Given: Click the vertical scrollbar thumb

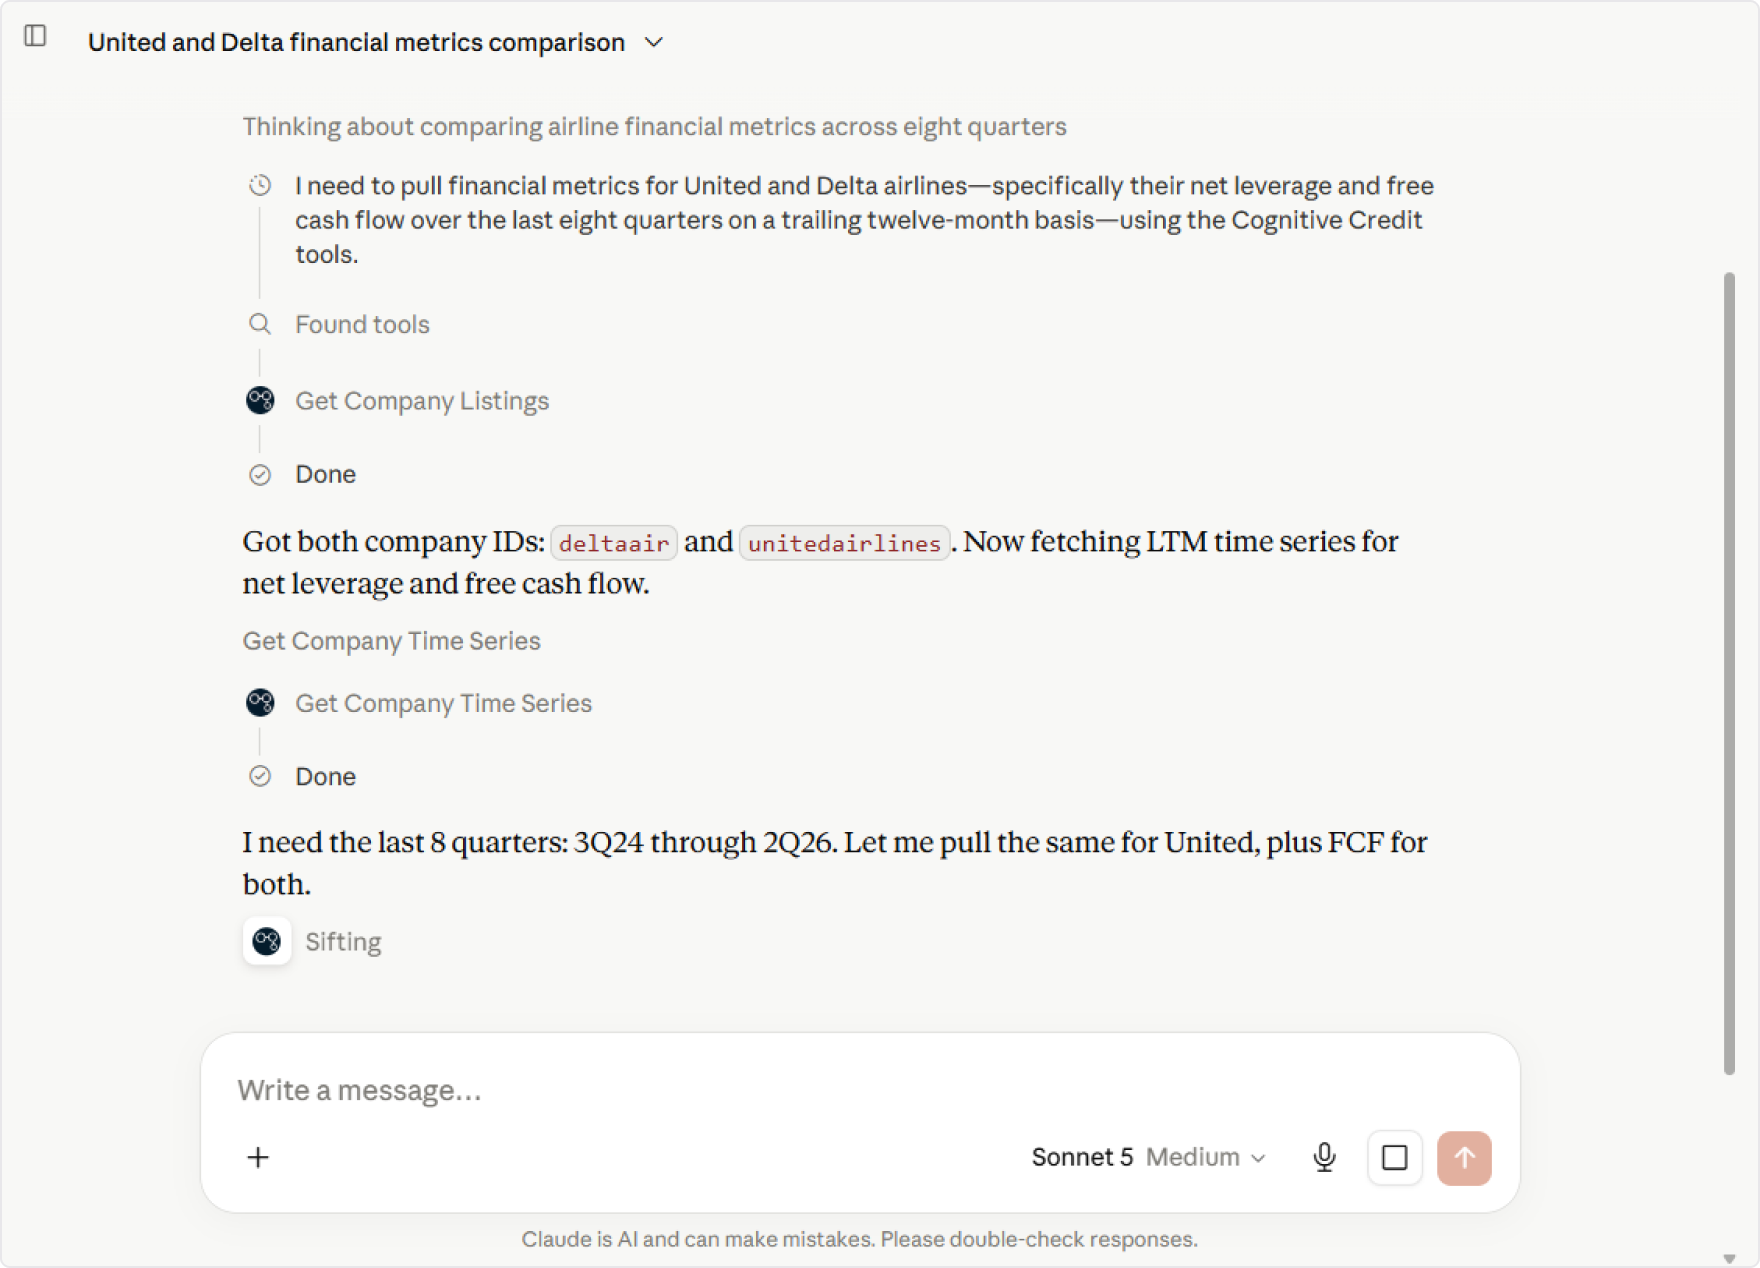Looking at the screenshot, I should point(1730,673).
